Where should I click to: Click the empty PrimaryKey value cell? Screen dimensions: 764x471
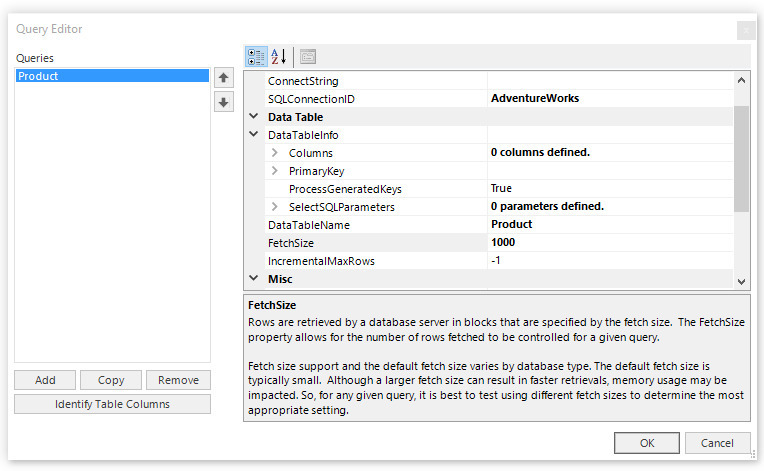pos(611,170)
